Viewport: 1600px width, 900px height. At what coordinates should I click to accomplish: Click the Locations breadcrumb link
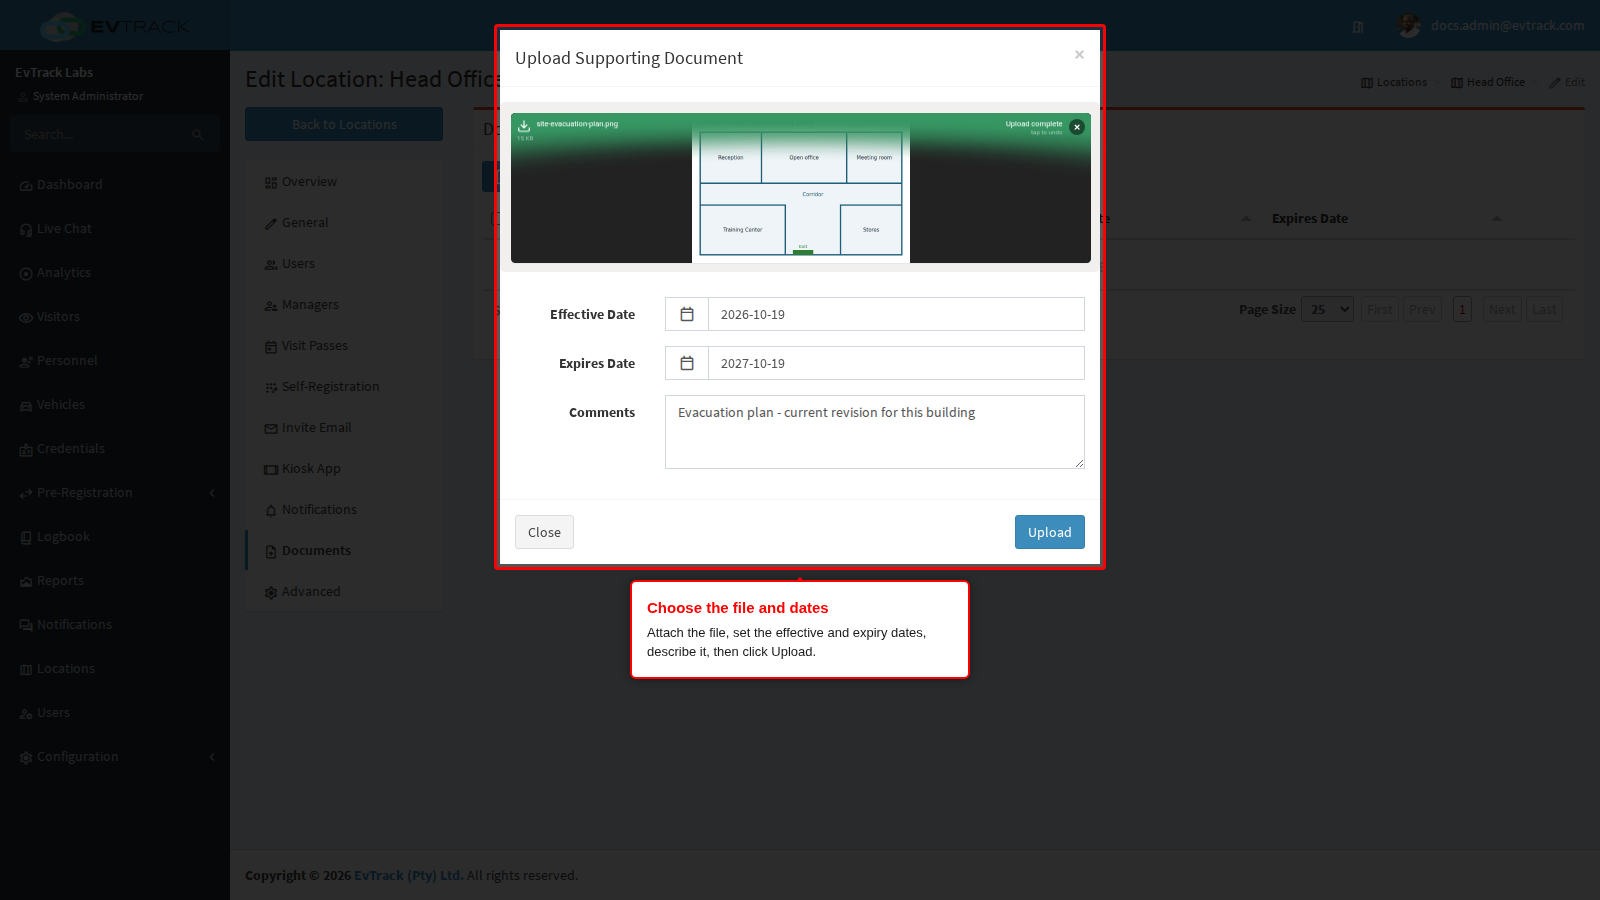click(x=1394, y=82)
